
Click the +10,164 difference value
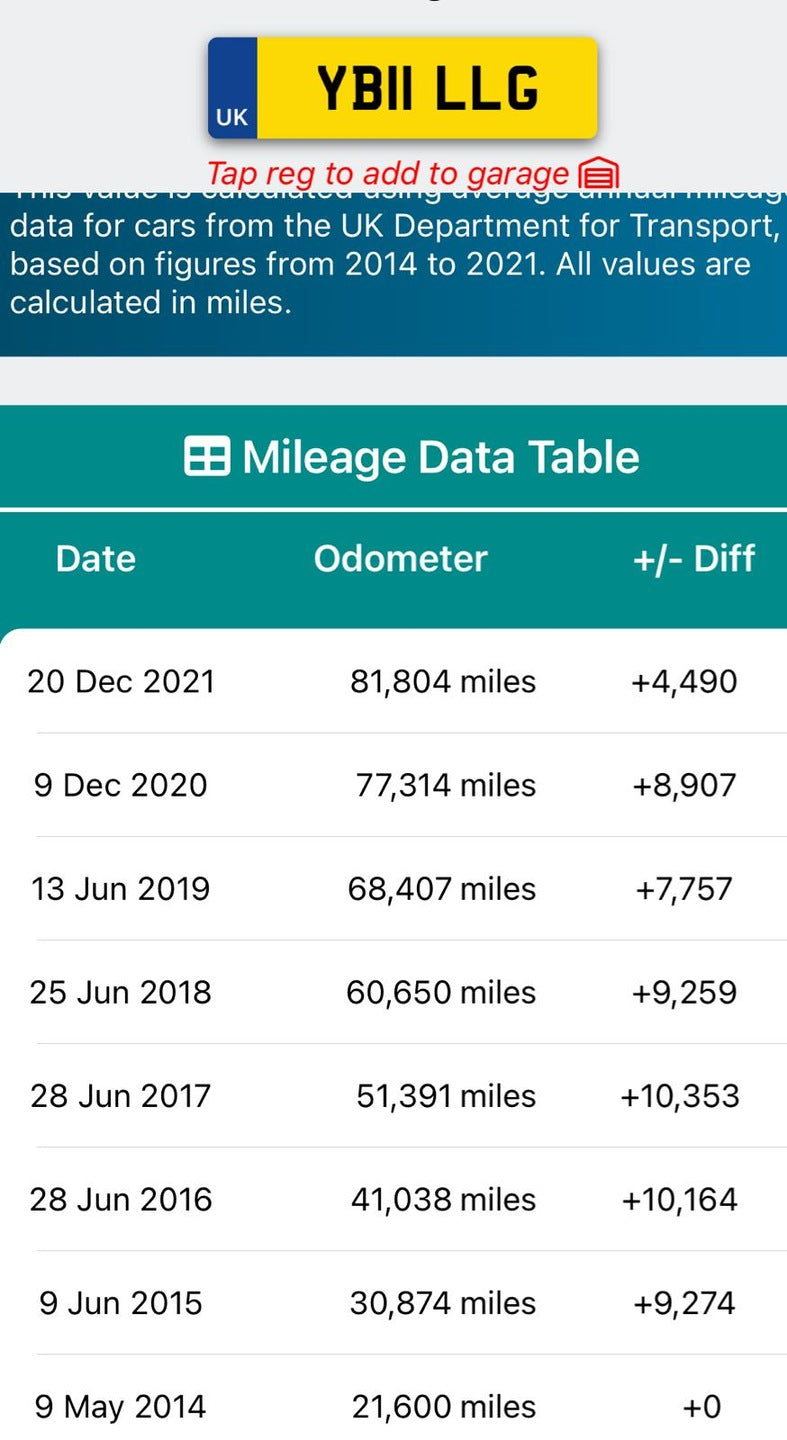click(680, 1199)
